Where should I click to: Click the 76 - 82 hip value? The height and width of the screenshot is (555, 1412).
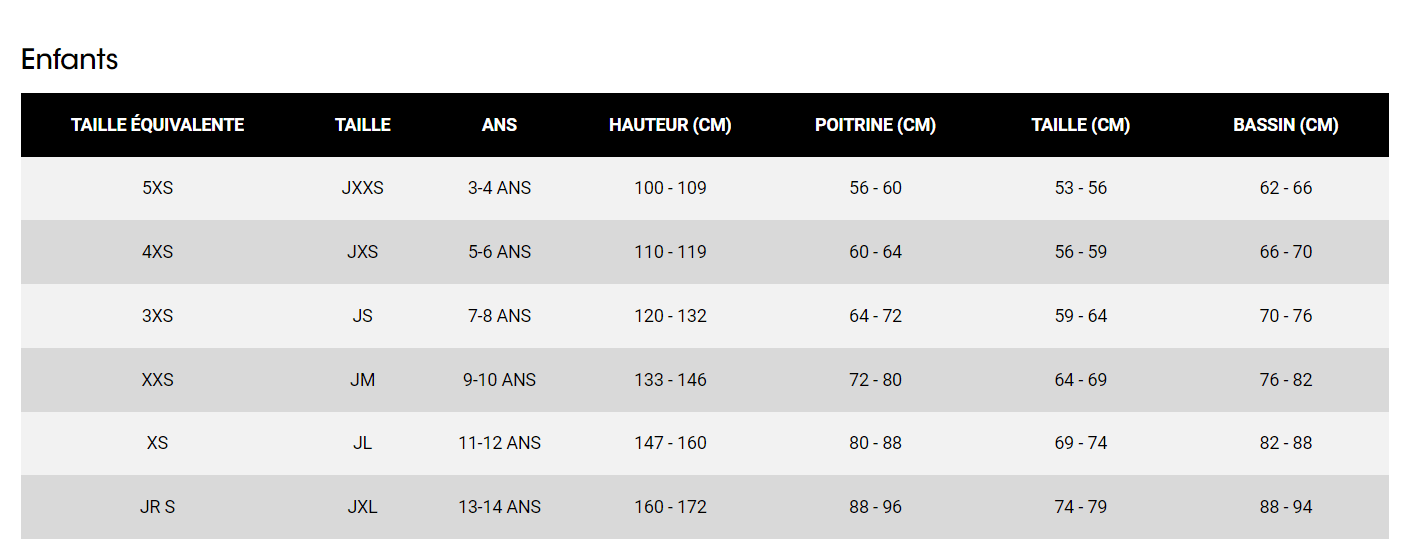point(1285,380)
